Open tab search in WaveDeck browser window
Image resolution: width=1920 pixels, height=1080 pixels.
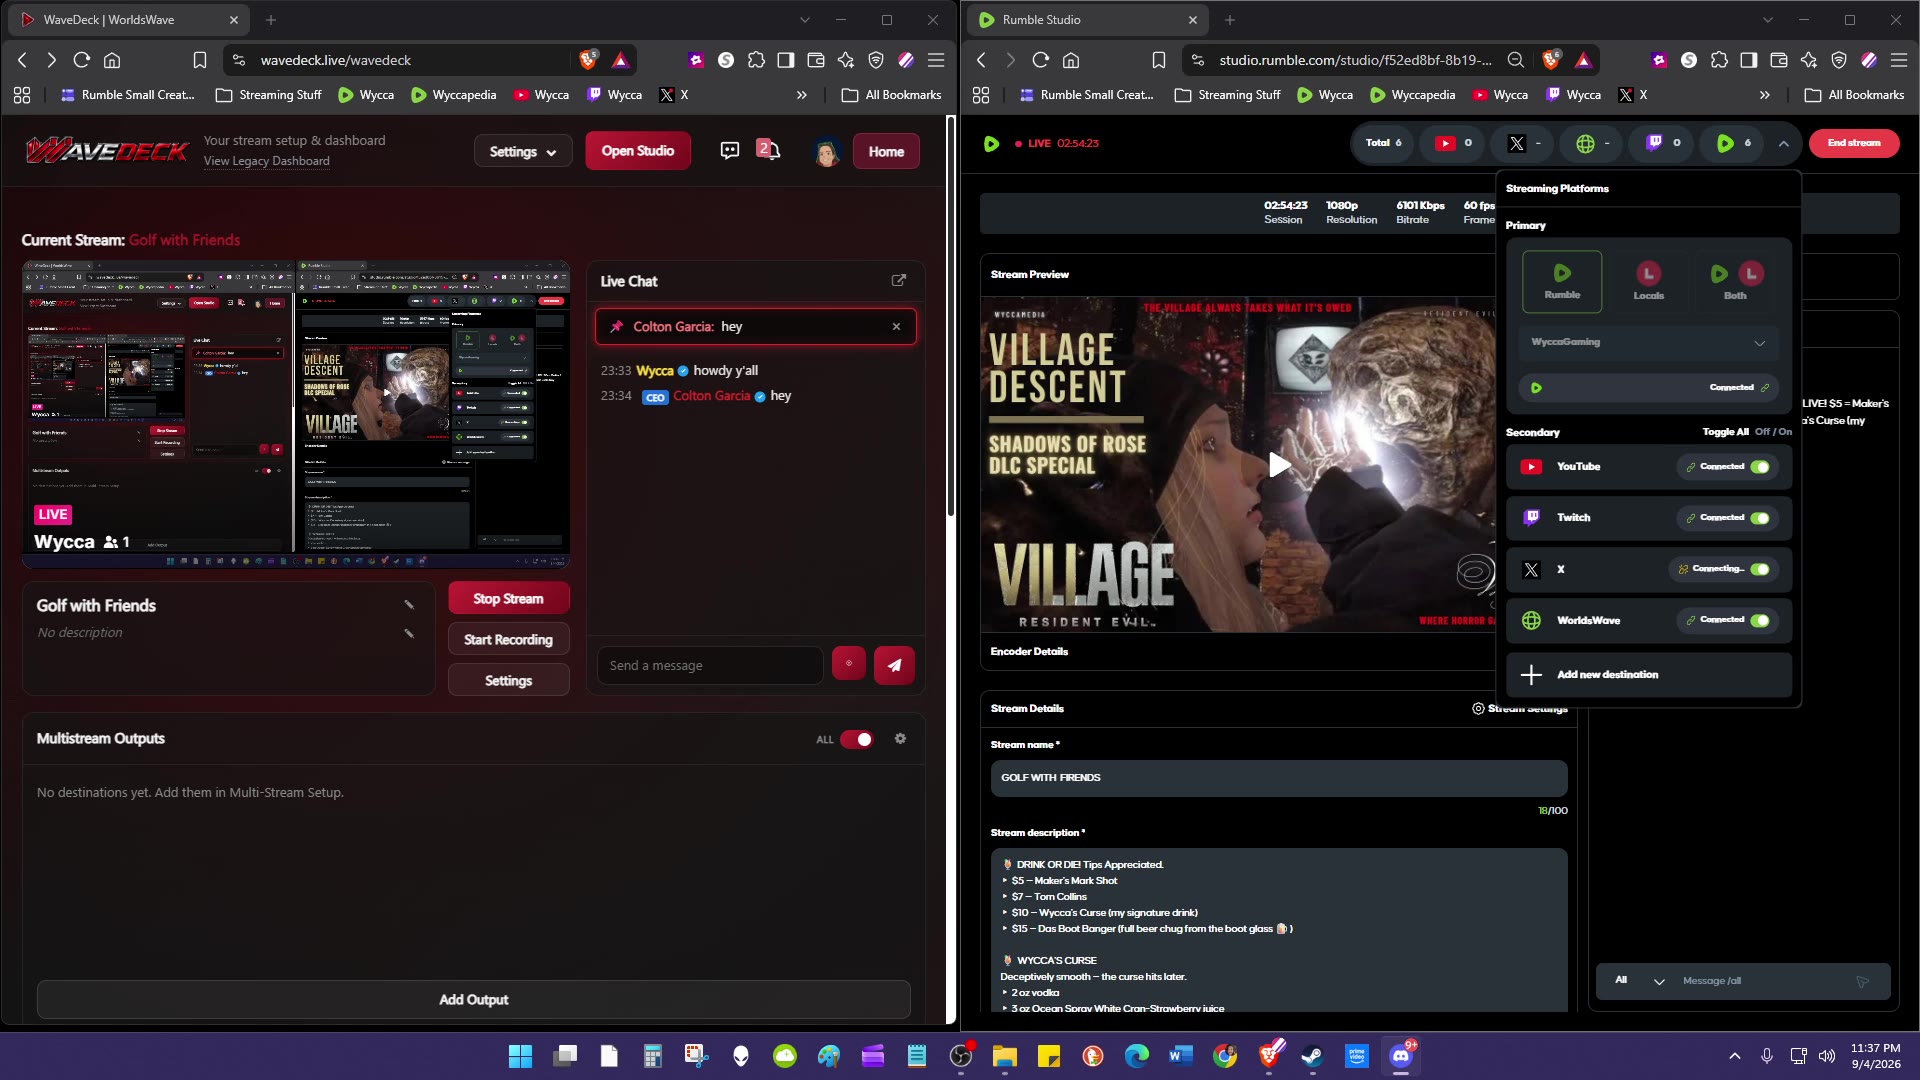805,20
